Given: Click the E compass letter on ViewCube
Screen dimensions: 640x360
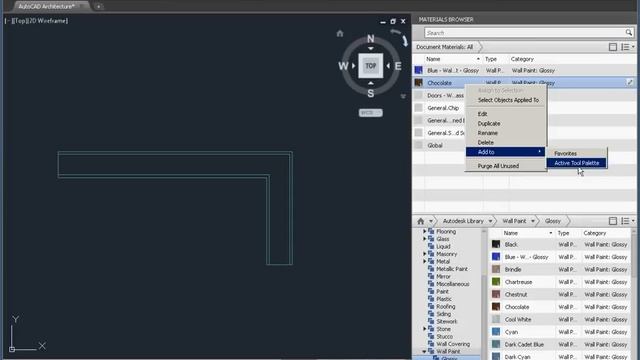Looking at the screenshot, I should [398, 66].
